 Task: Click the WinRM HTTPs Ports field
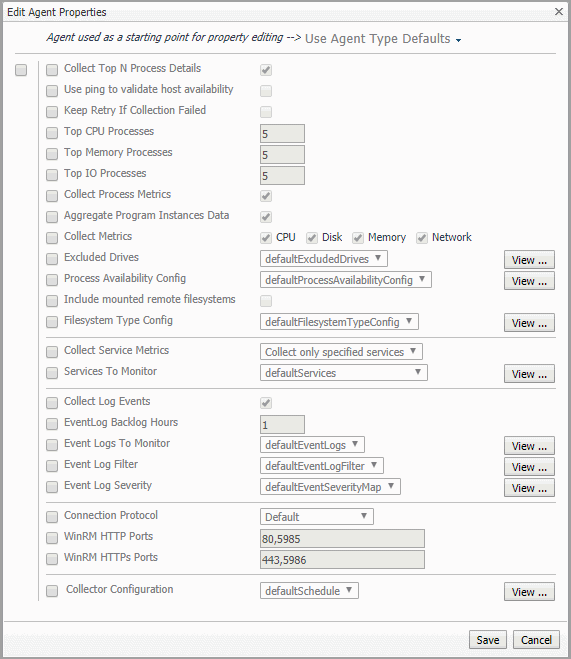click(342, 559)
